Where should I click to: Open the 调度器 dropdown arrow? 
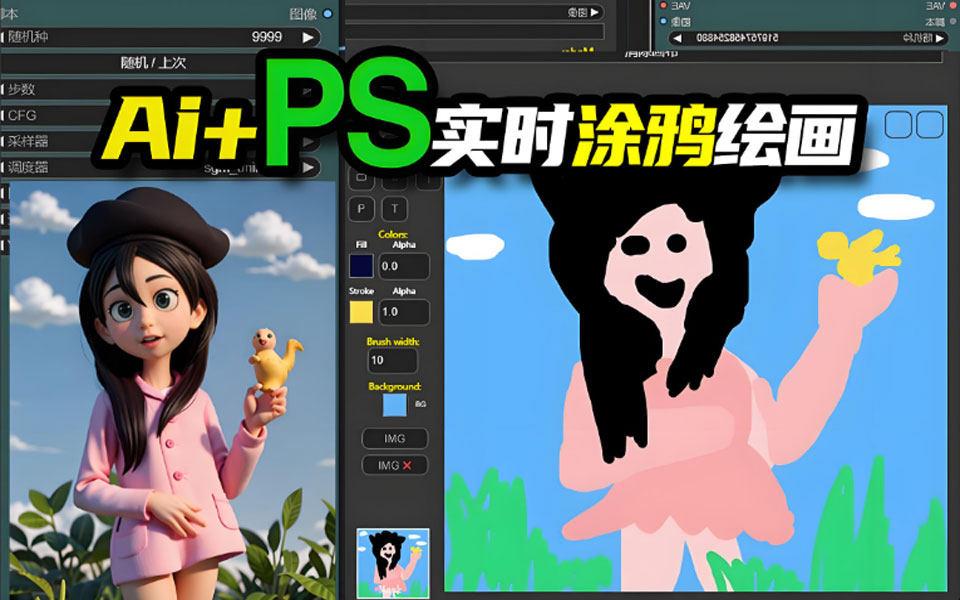[x=308, y=167]
